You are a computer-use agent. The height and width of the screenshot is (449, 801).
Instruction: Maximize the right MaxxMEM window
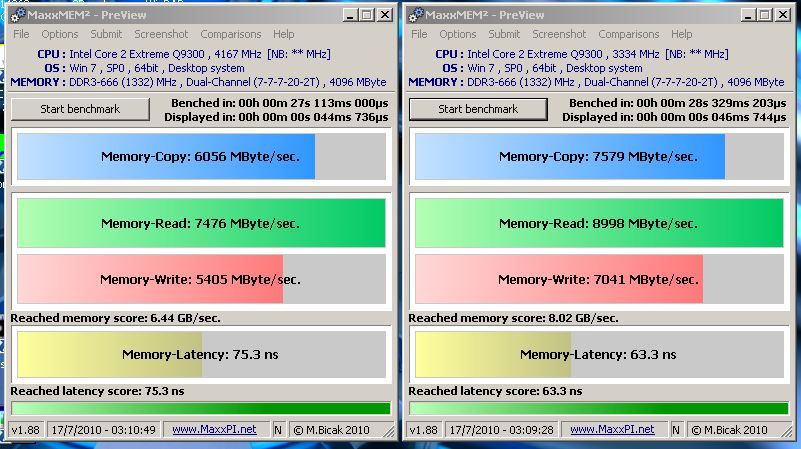pyautogui.click(x=765, y=15)
